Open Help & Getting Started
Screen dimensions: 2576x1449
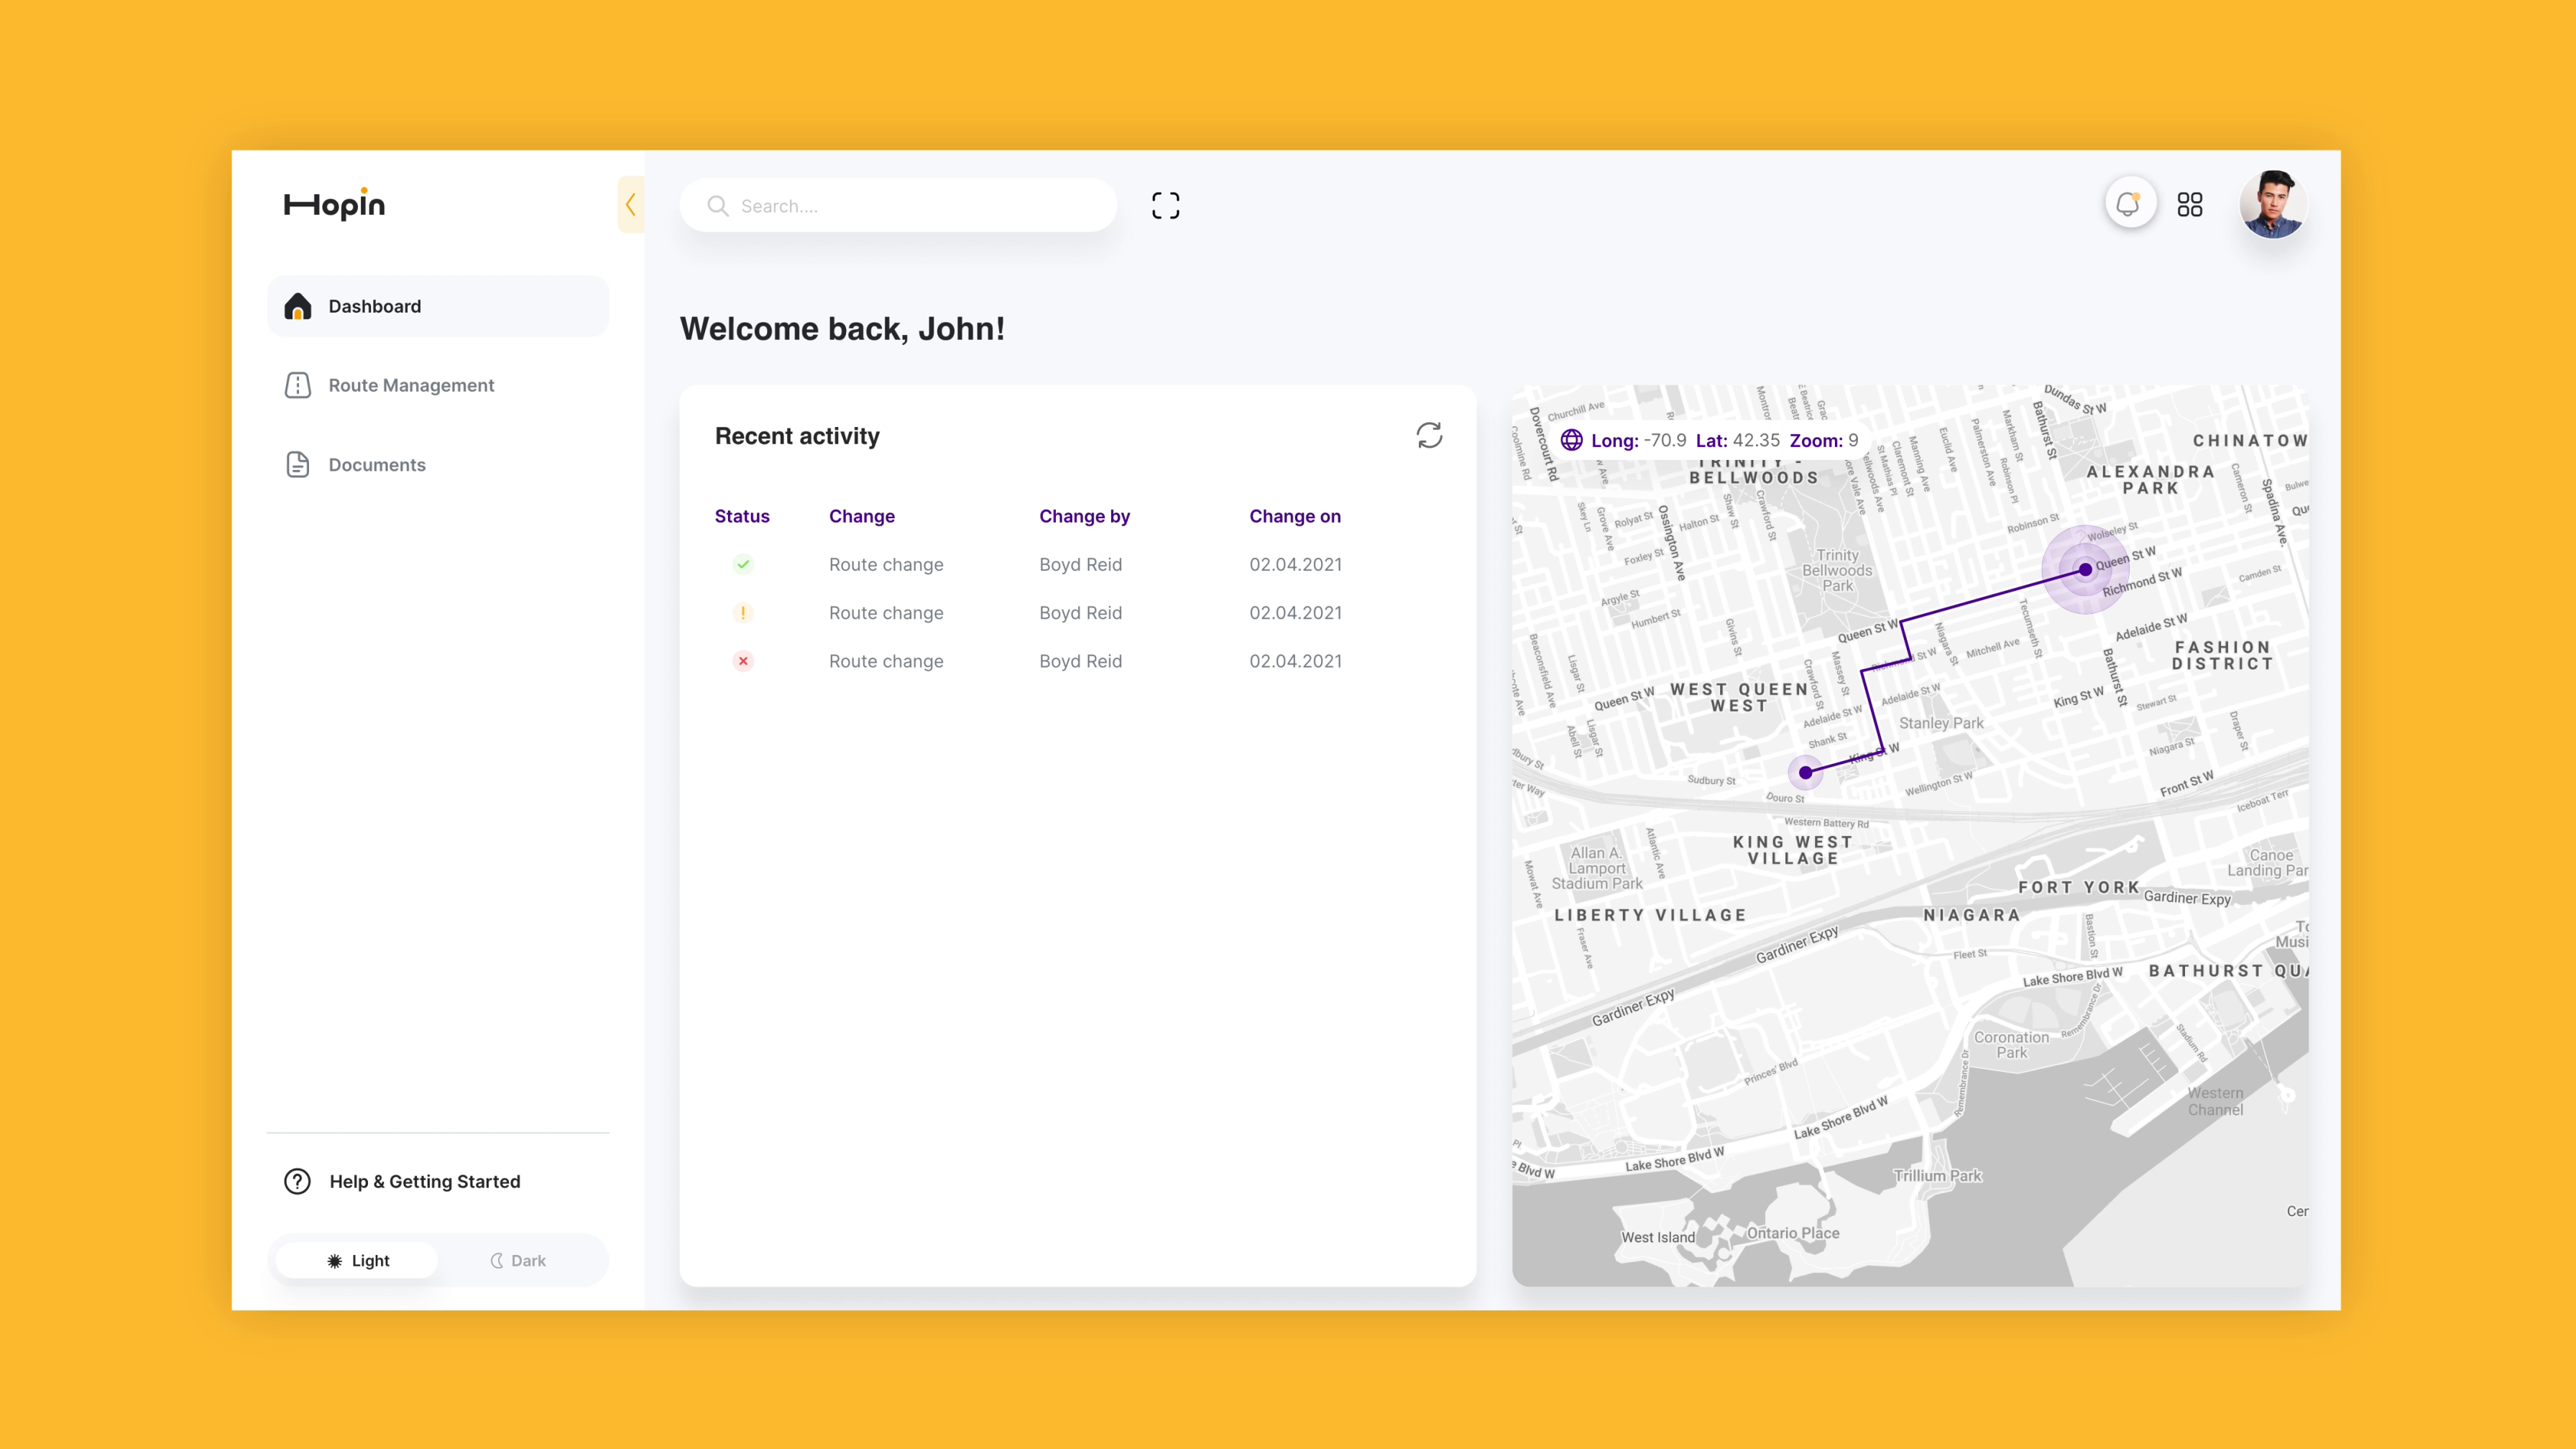tap(424, 1181)
